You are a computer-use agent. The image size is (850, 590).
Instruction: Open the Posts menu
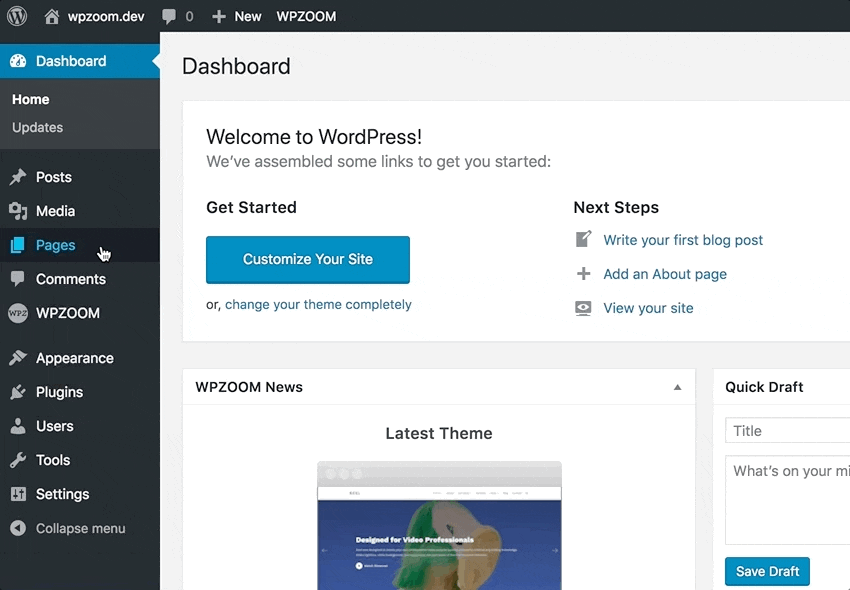[80, 177]
